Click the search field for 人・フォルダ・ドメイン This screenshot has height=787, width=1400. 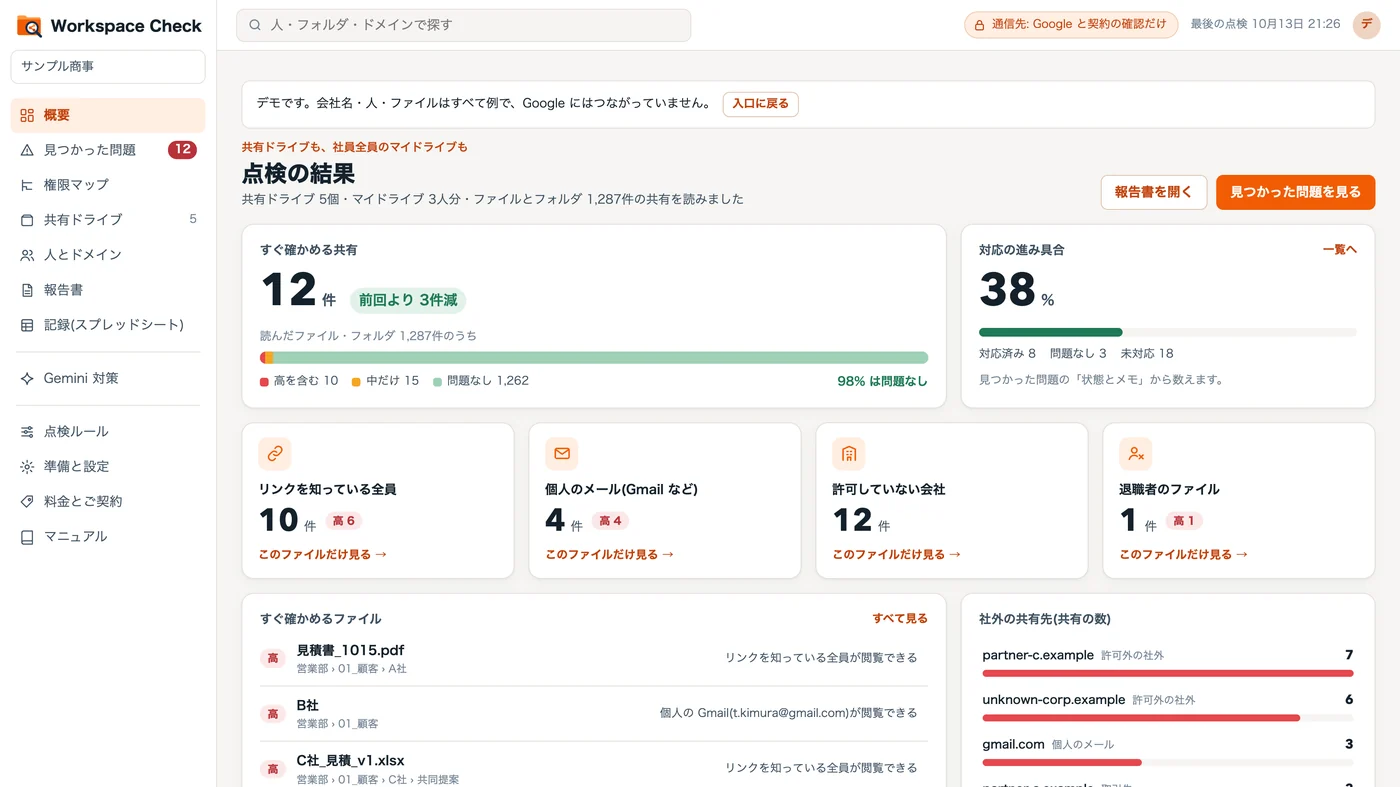463,25
